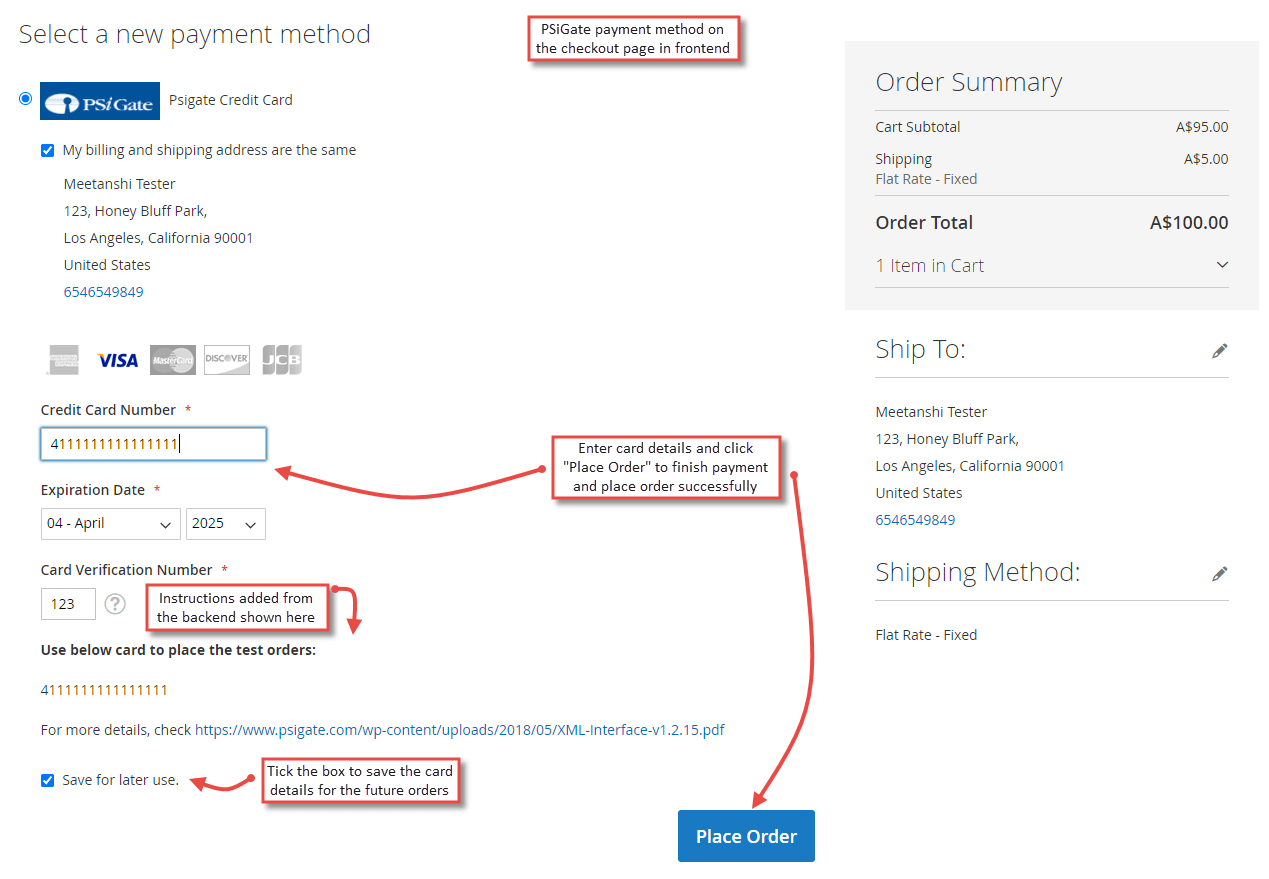This screenshot has height=879, width=1269.
Task: Click the MasterCard brand icon
Action: coord(172,359)
